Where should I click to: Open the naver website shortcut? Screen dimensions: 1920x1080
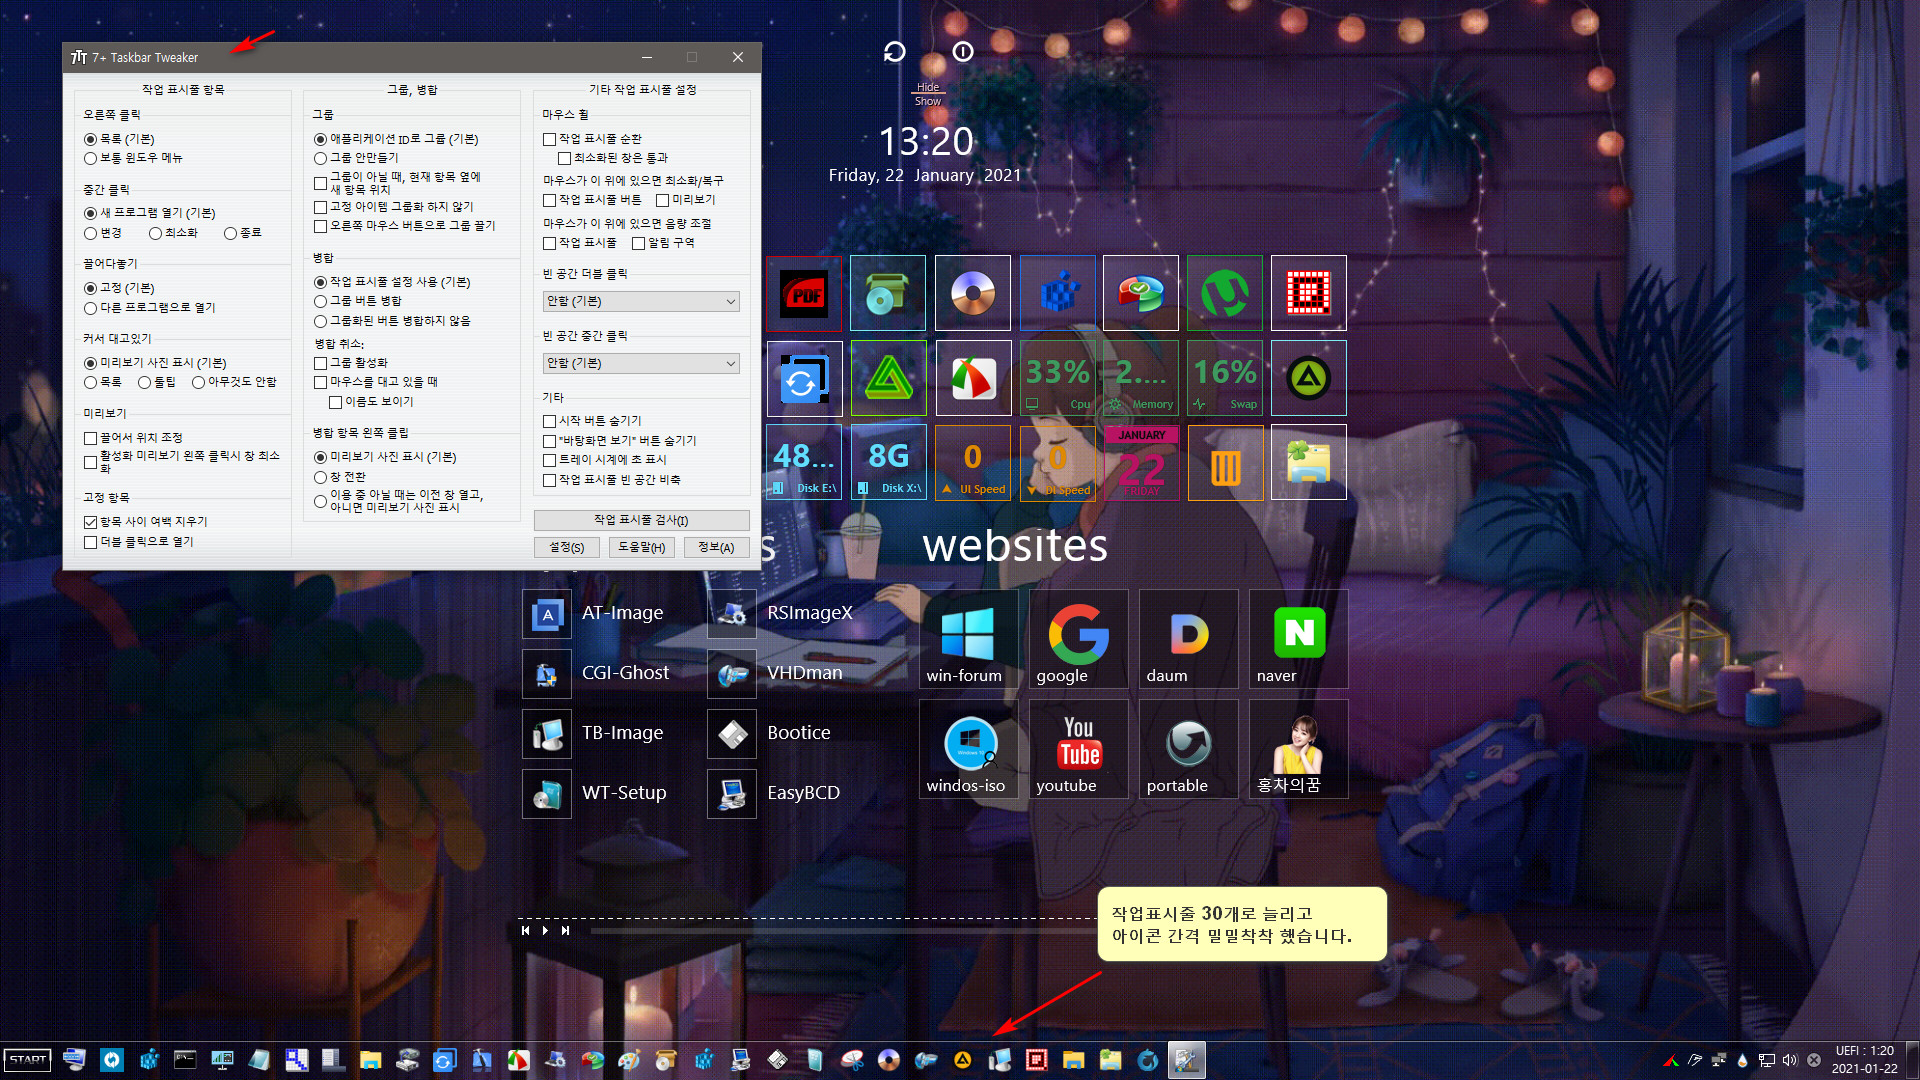pos(1299,639)
